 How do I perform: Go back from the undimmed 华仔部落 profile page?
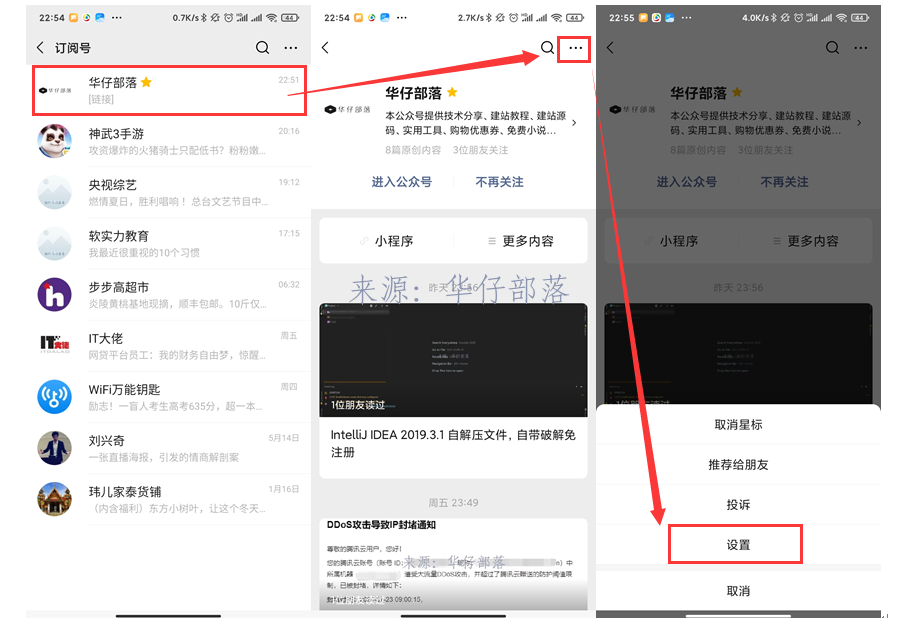[x=325, y=48]
